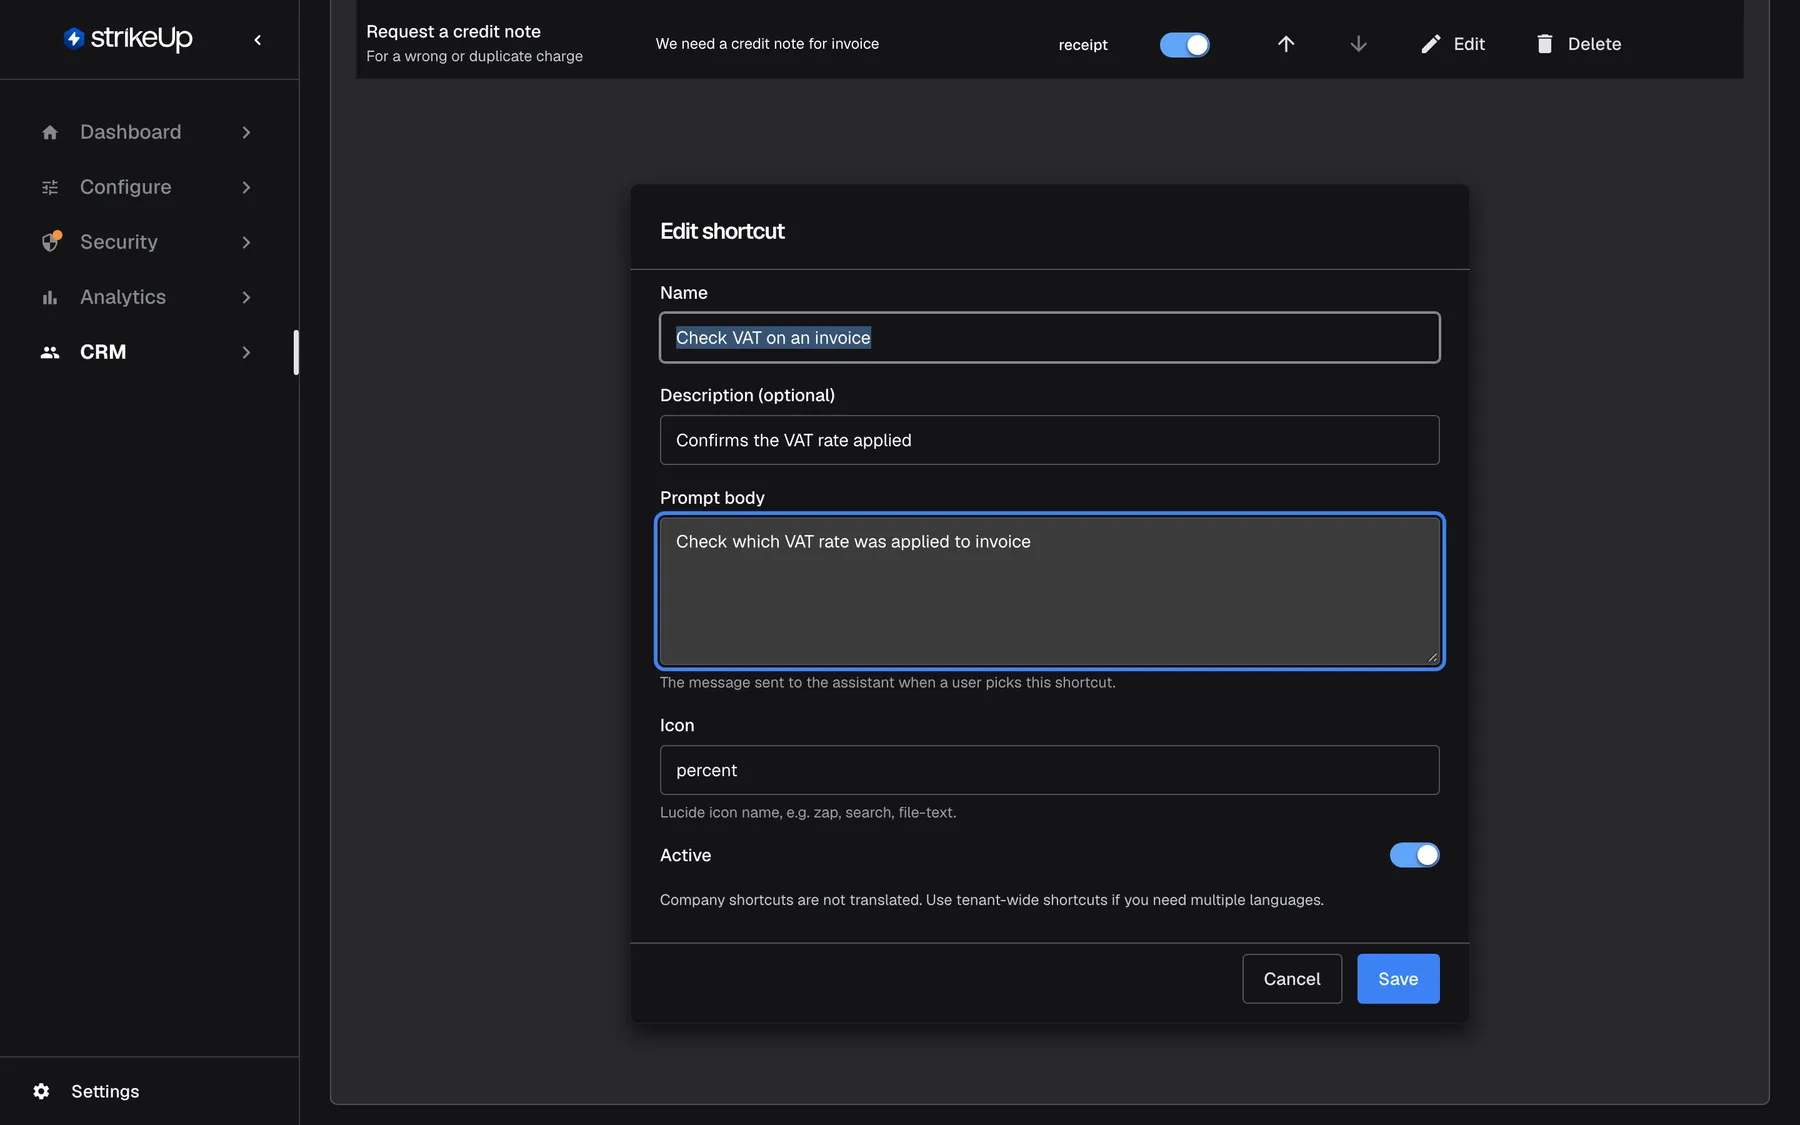Open the CRM menu item

(147, 352)
